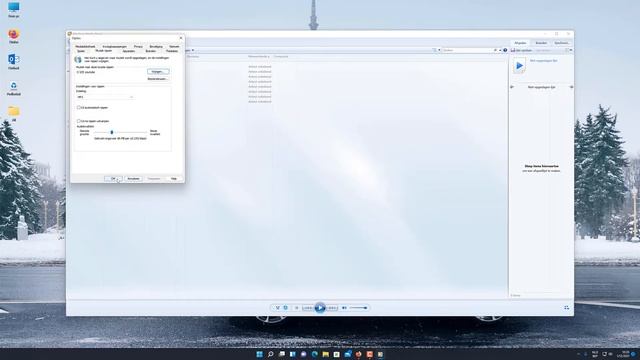This screenshot has height=360, width=640.
Task: Click the Next track button
Action: 332,308
